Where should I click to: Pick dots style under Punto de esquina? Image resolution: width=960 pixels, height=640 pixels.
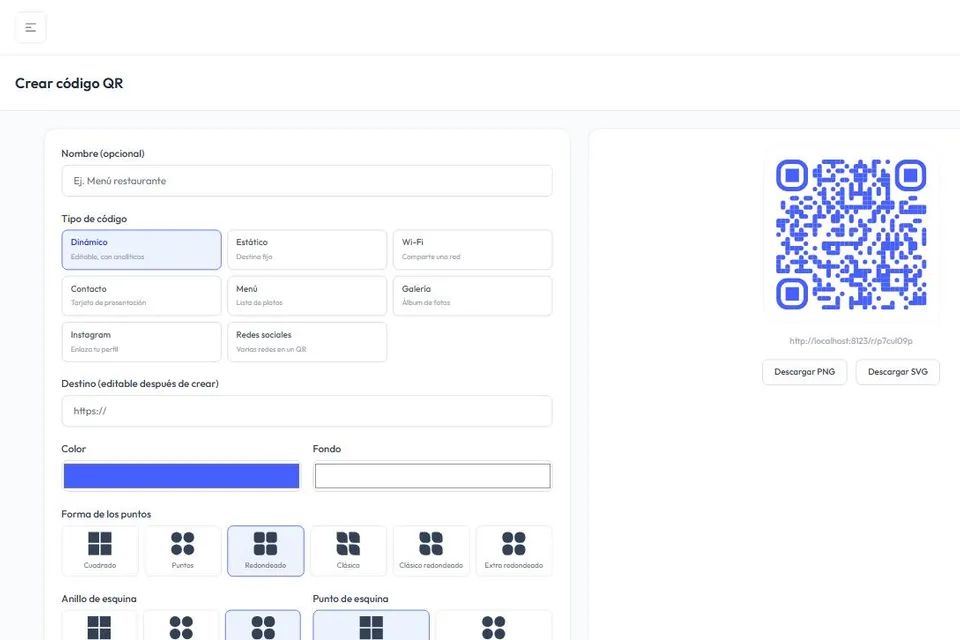pyautogui.click(x=493, y=625)
